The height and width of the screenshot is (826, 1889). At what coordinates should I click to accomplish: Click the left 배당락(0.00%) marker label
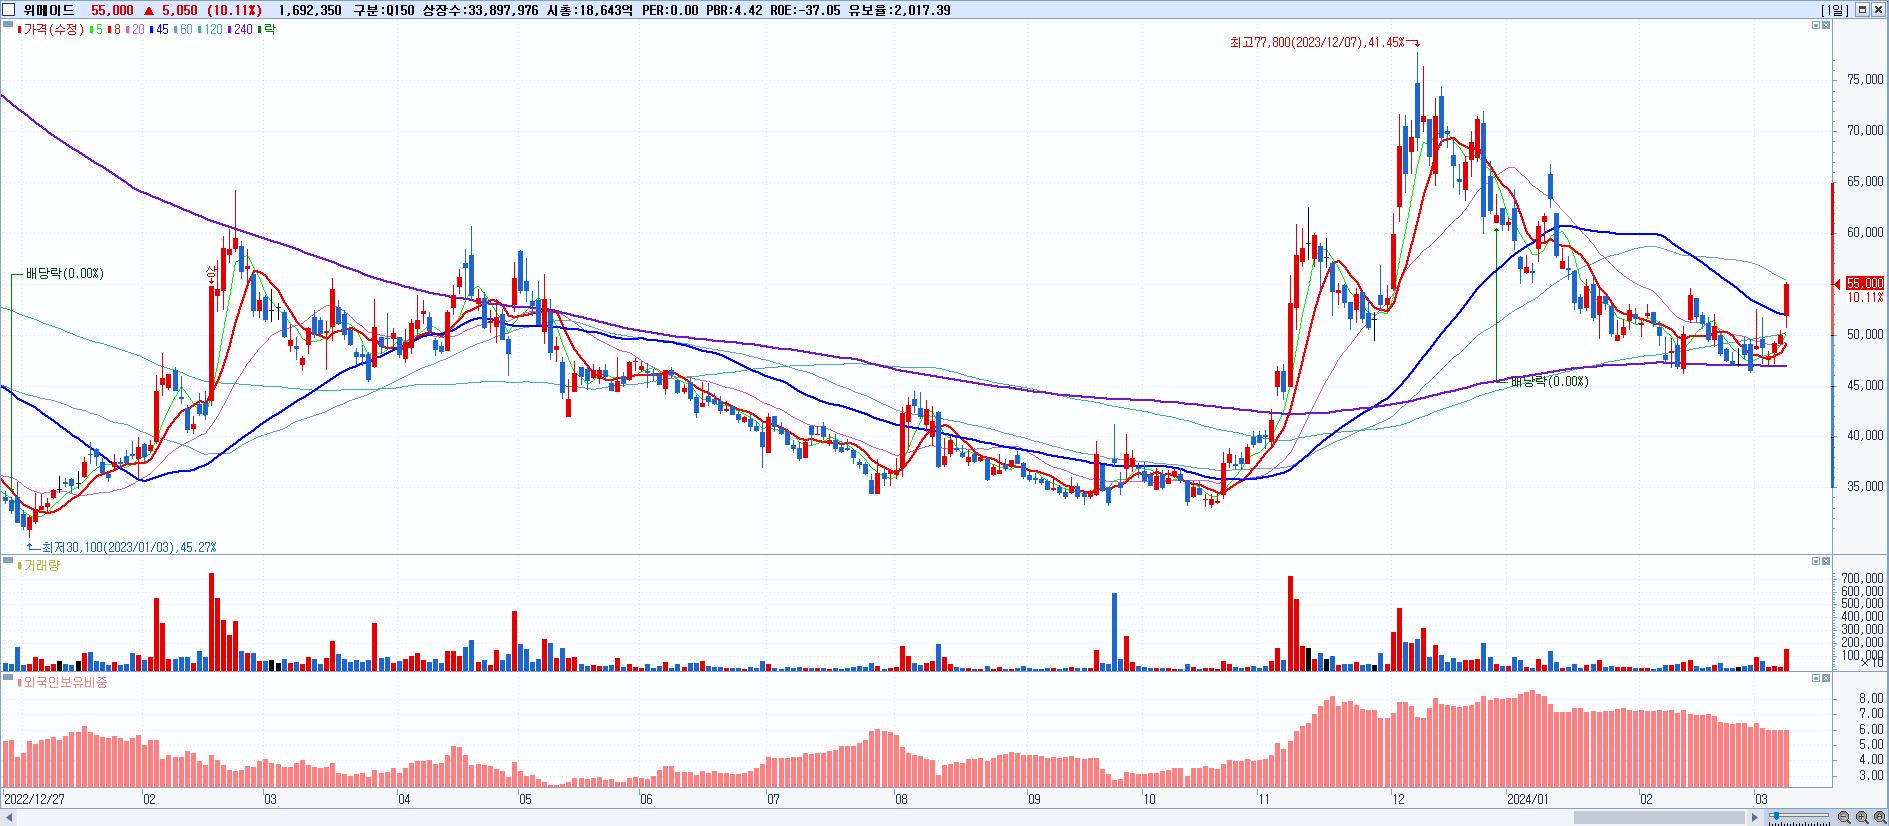[64, 273]
